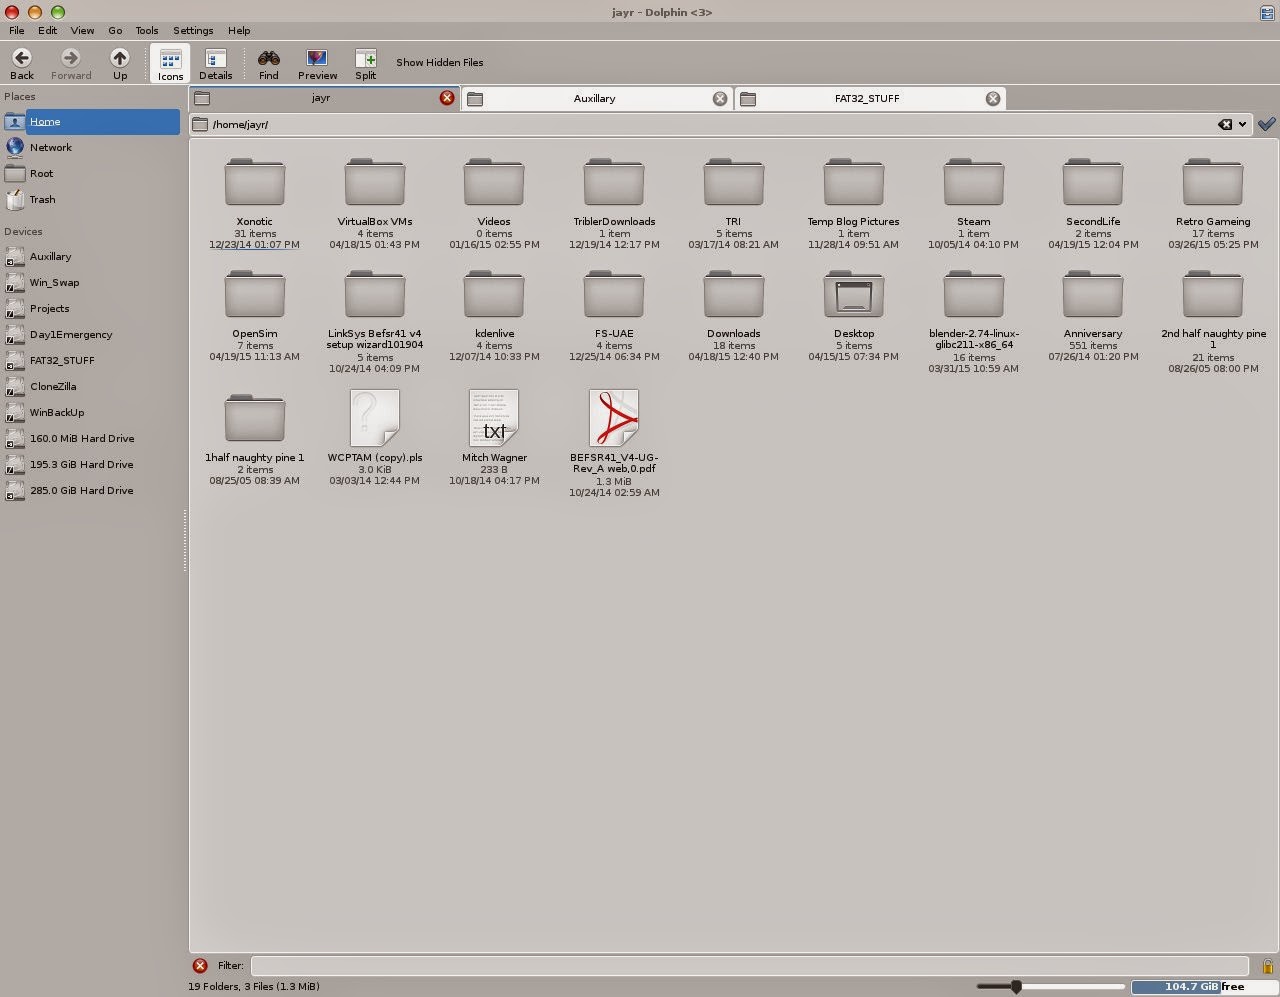Open the View menu
Image resolution: width=1280 pixels, height=997 pixels.
(x=82, y=31)
